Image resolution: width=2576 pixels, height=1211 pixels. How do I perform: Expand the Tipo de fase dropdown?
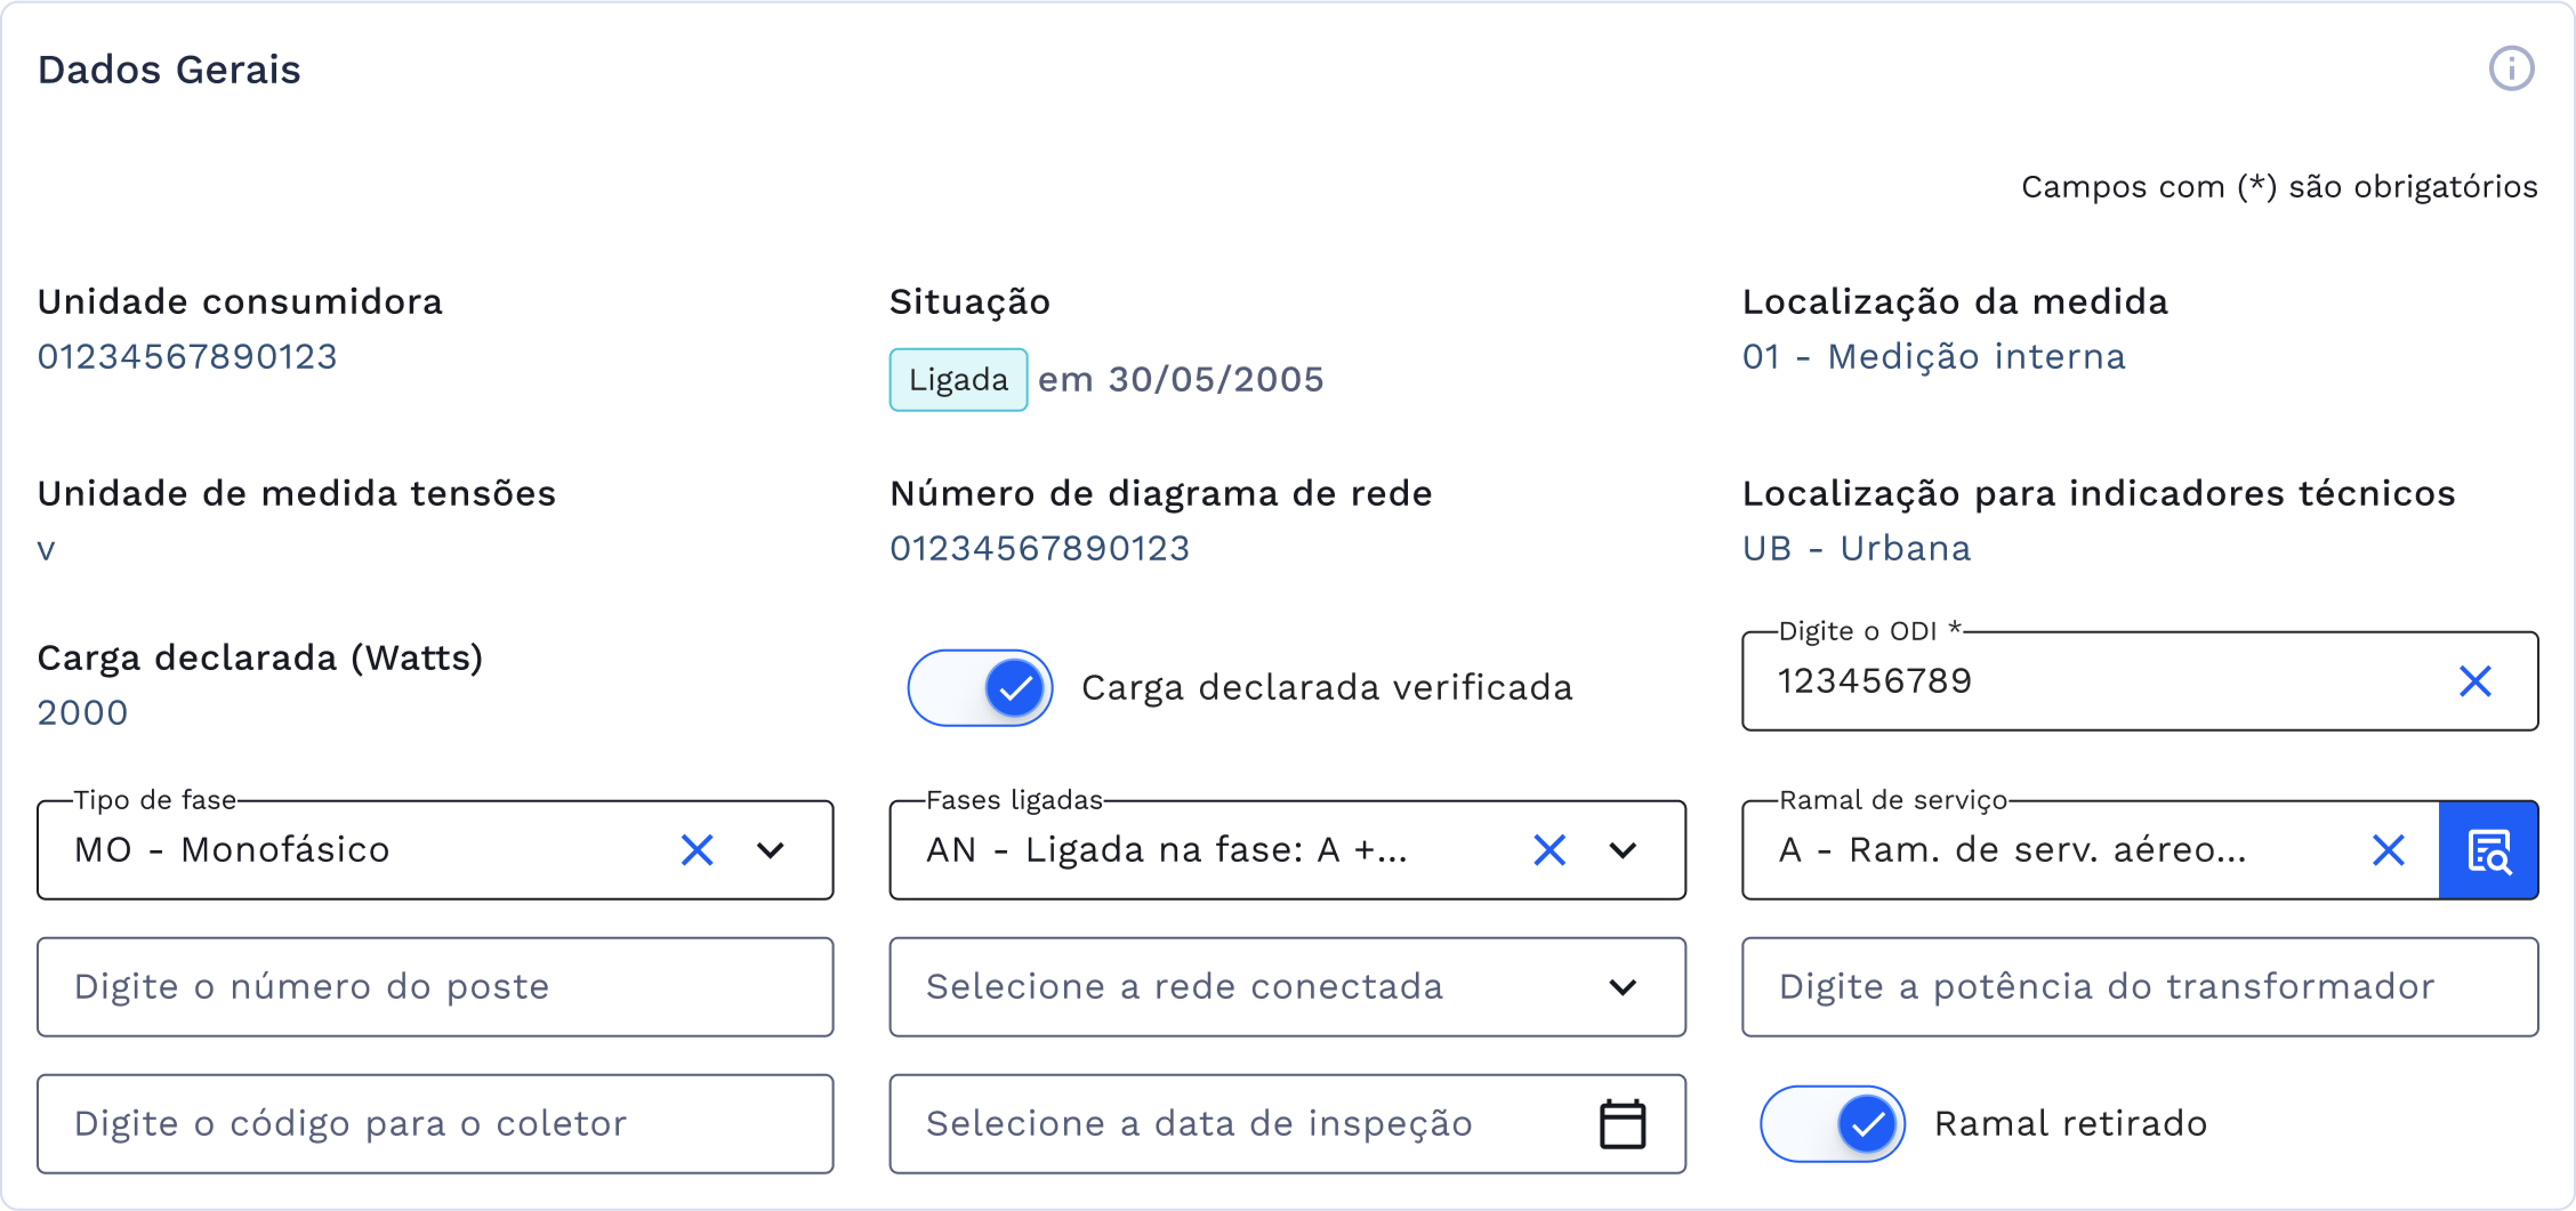click(770, 851)
